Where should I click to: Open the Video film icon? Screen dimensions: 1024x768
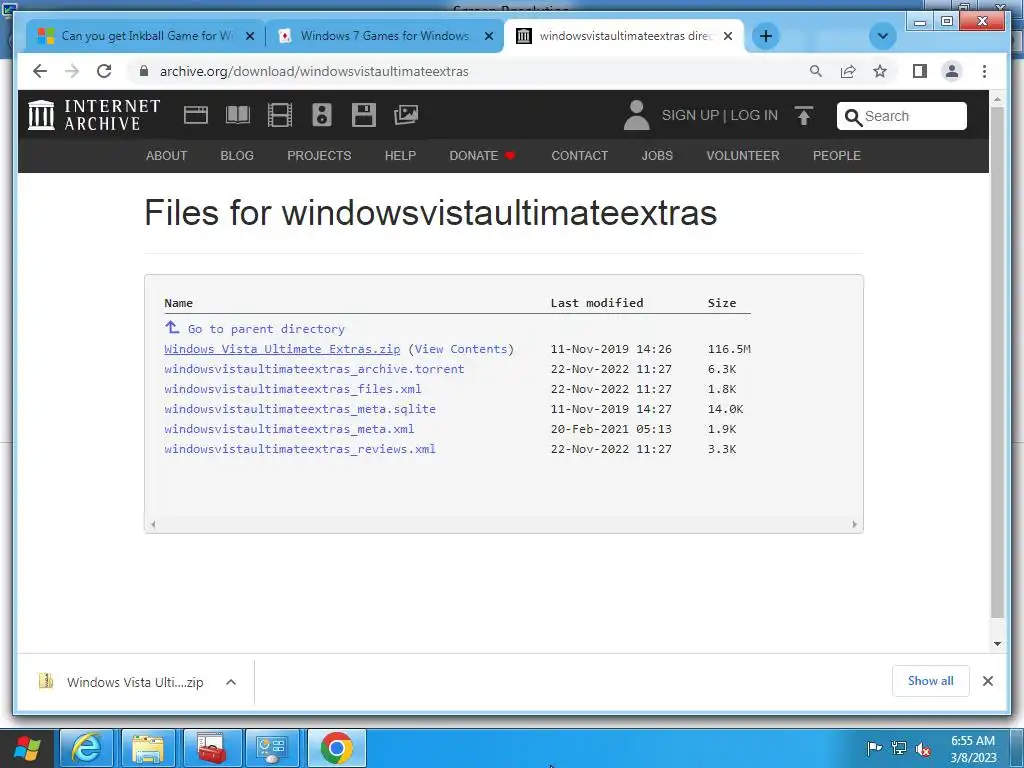coord(280,115)
